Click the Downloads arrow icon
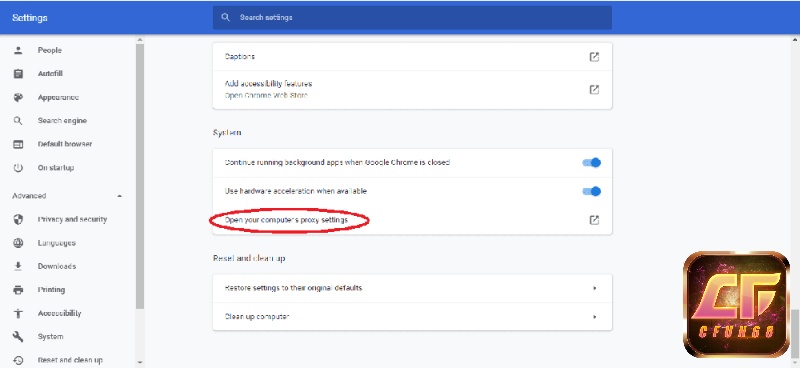 (x=18, y=266)
